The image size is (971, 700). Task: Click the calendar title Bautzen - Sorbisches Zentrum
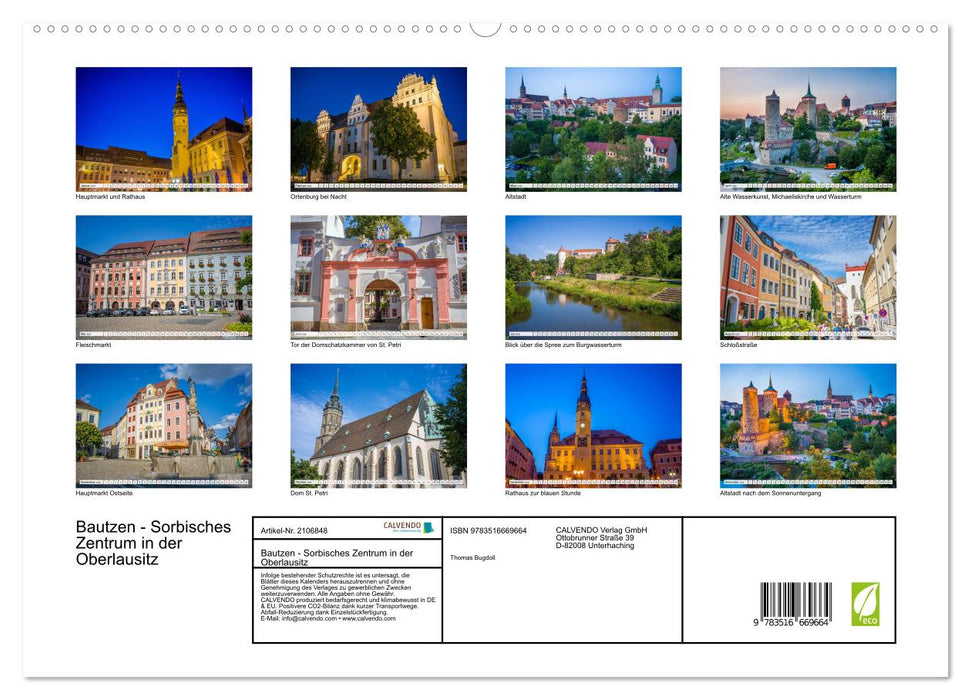coord(152,543)
